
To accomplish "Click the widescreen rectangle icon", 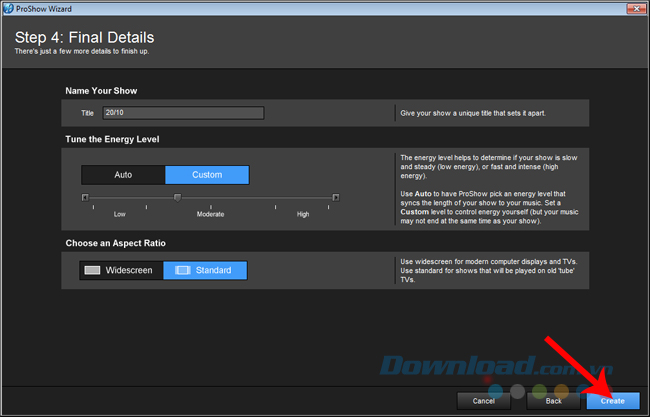I will pyautogui.click(x=93, y=270).
